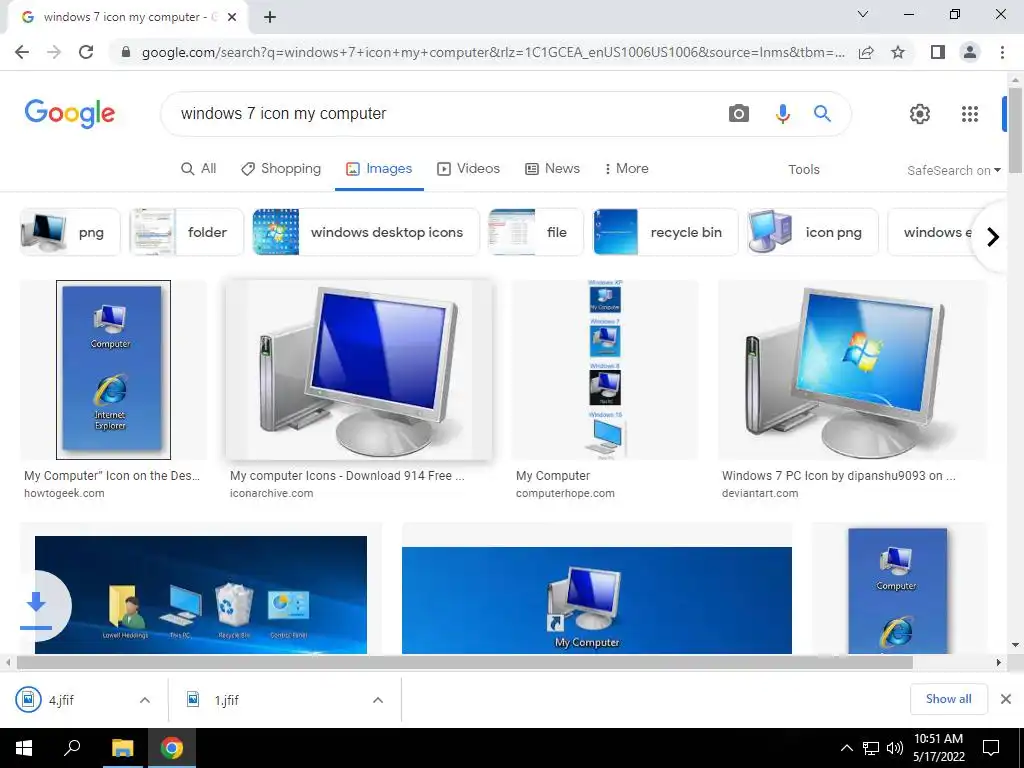
Task: Bookmark this page with the star icon
Action: coord(898,52)
